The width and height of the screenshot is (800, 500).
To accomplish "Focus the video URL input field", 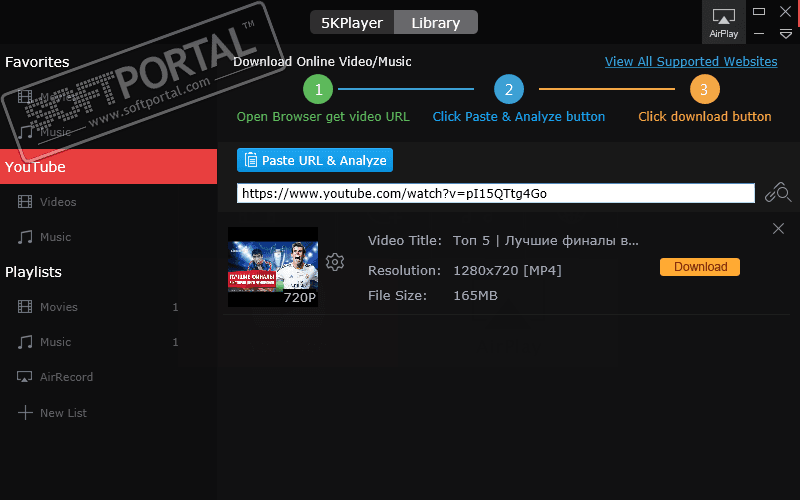I will pos(495,193).
